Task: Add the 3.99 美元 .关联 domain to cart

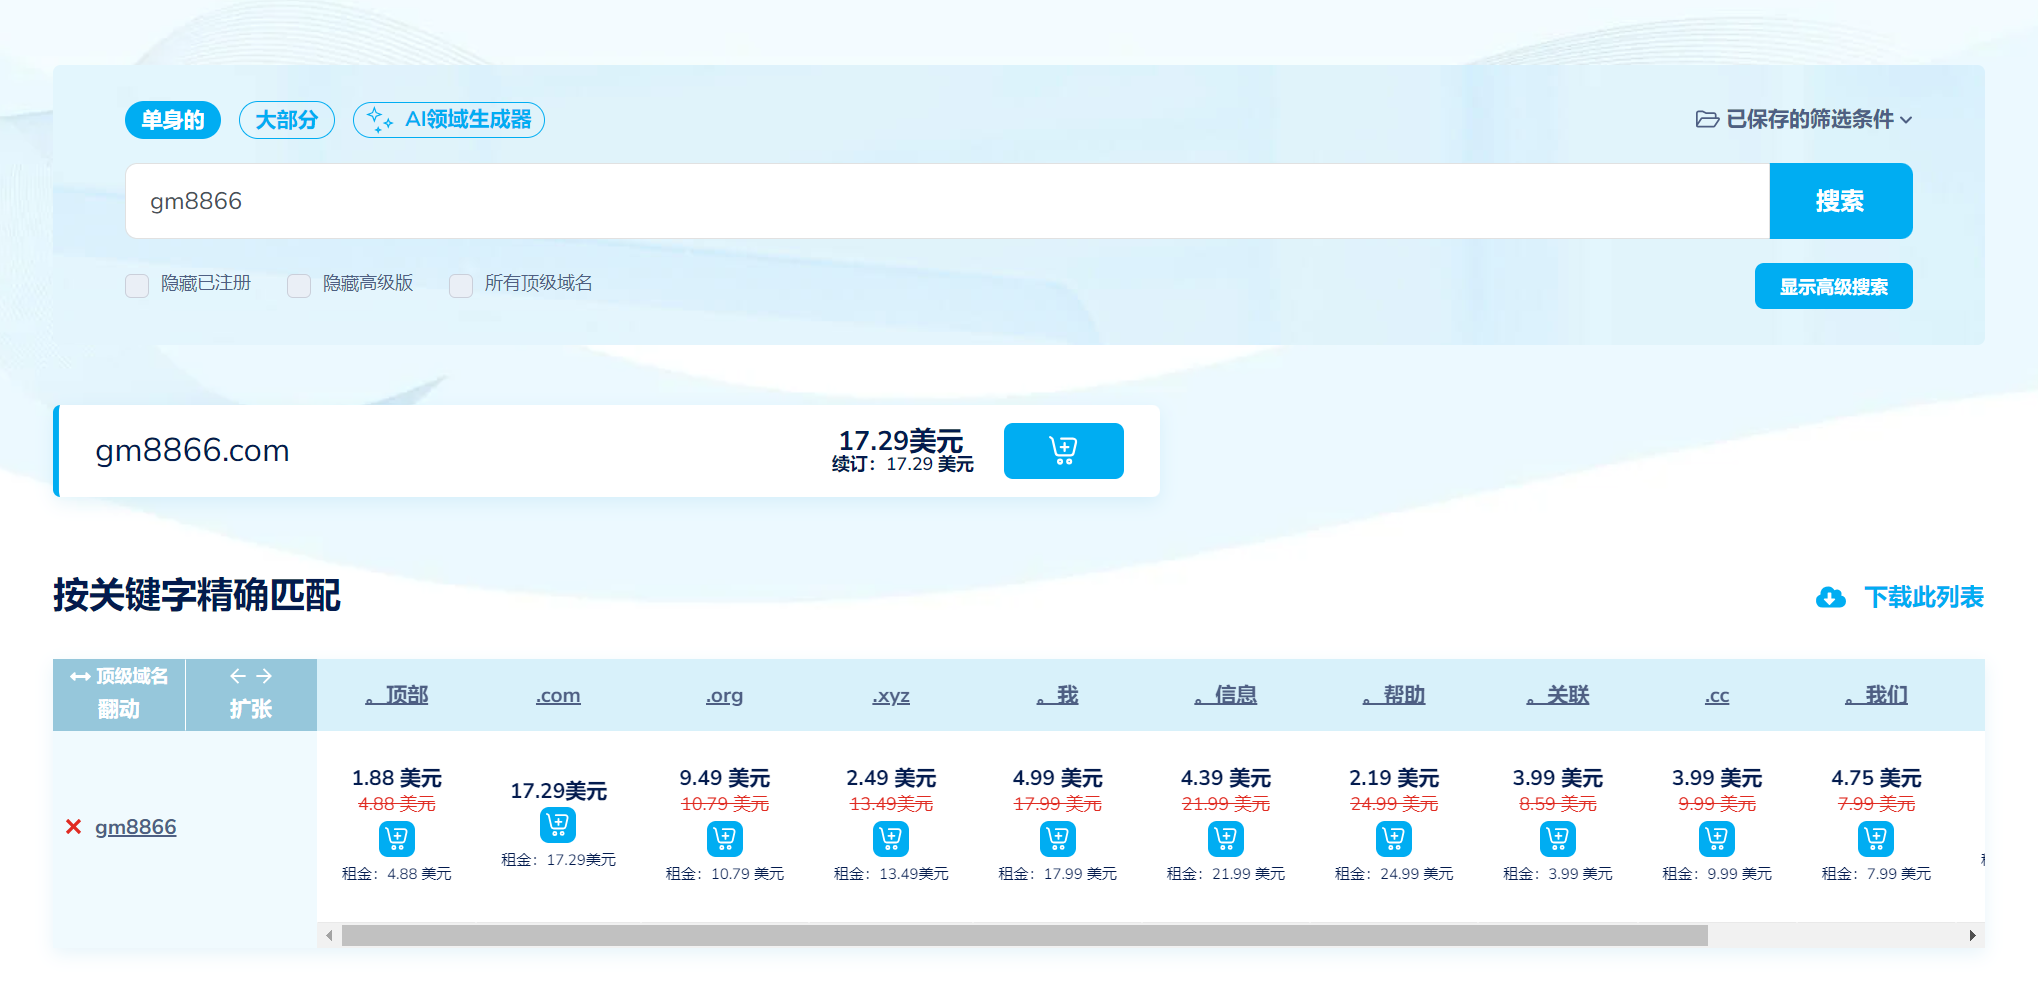Action: (1558, 838)
